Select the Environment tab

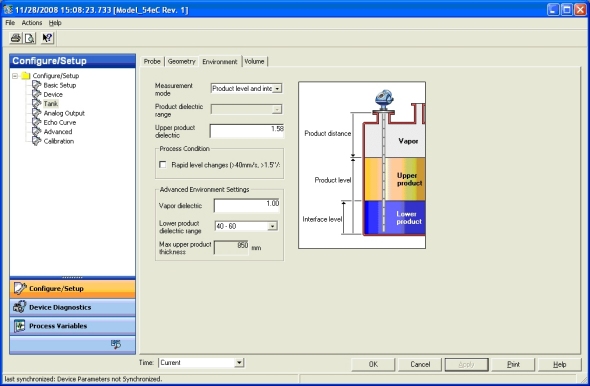point(220,61)
